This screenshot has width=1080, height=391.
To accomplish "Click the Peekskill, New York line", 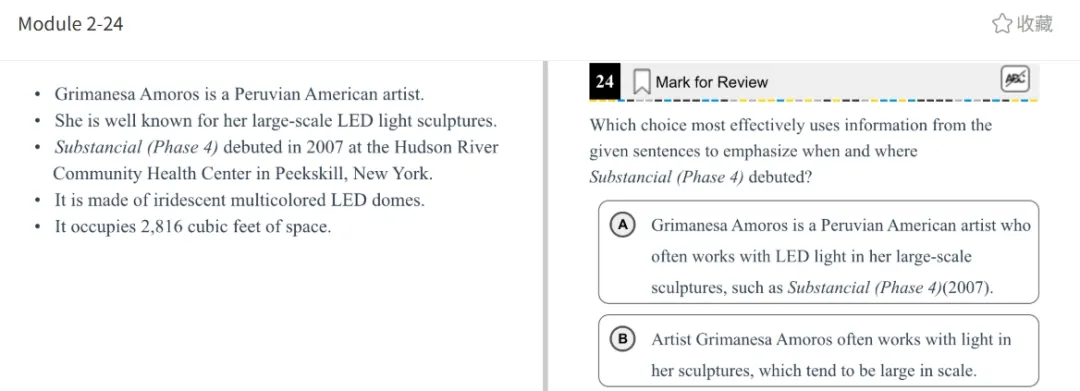I will click(x=243, y=174).
